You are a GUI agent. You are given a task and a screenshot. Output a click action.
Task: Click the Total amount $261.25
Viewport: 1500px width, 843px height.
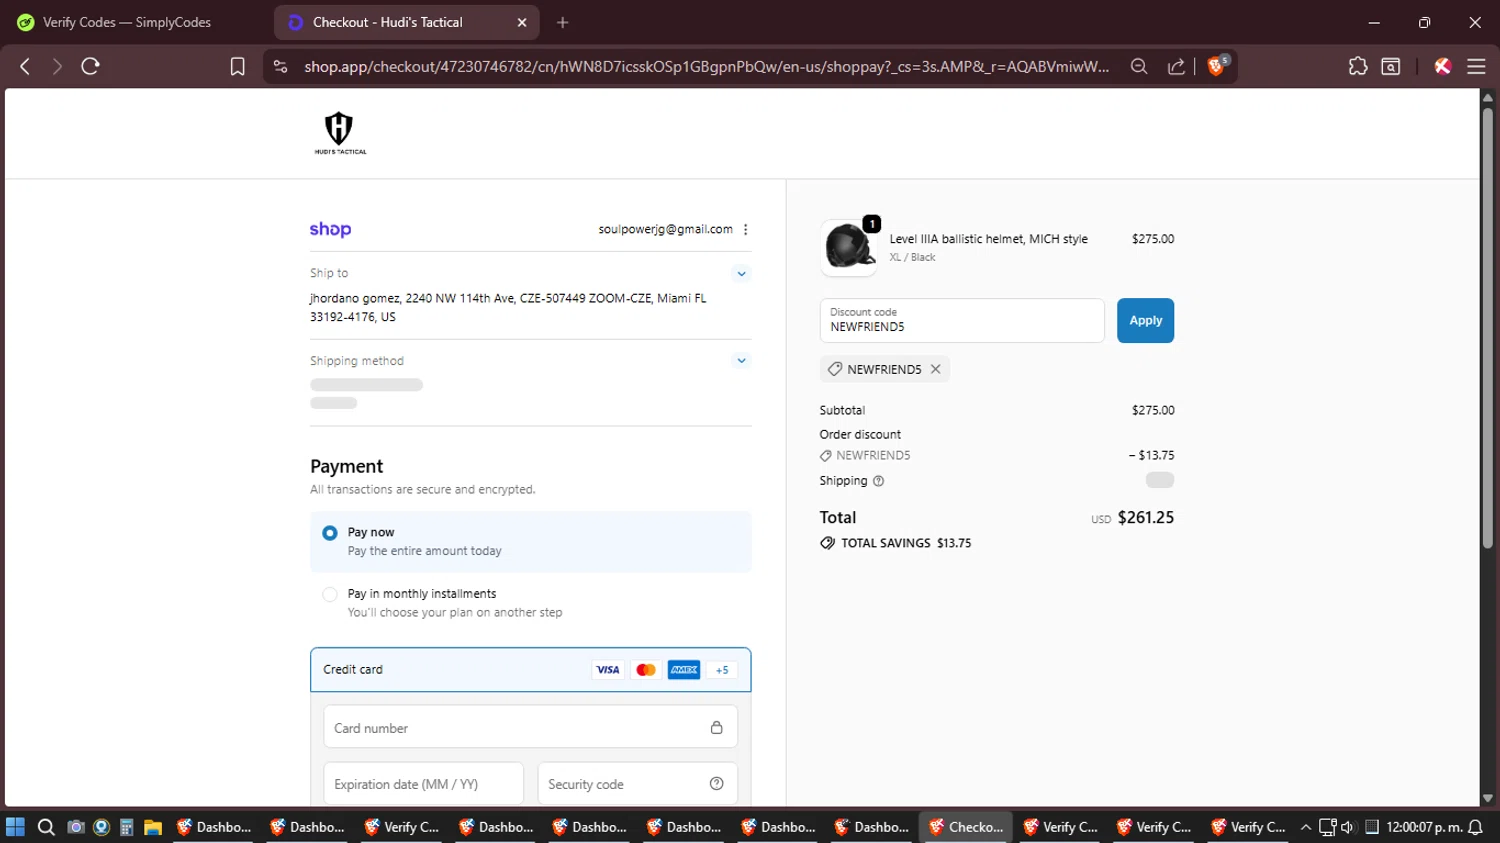[1146, 517]
